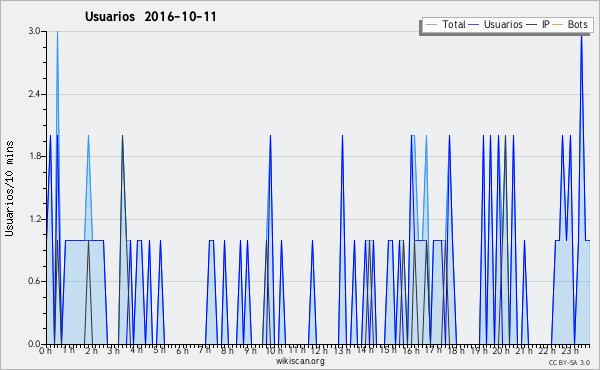Click the 0.0 y-axis tick label
This screenshot has height=370, width=600.
(x=34, y=344)
